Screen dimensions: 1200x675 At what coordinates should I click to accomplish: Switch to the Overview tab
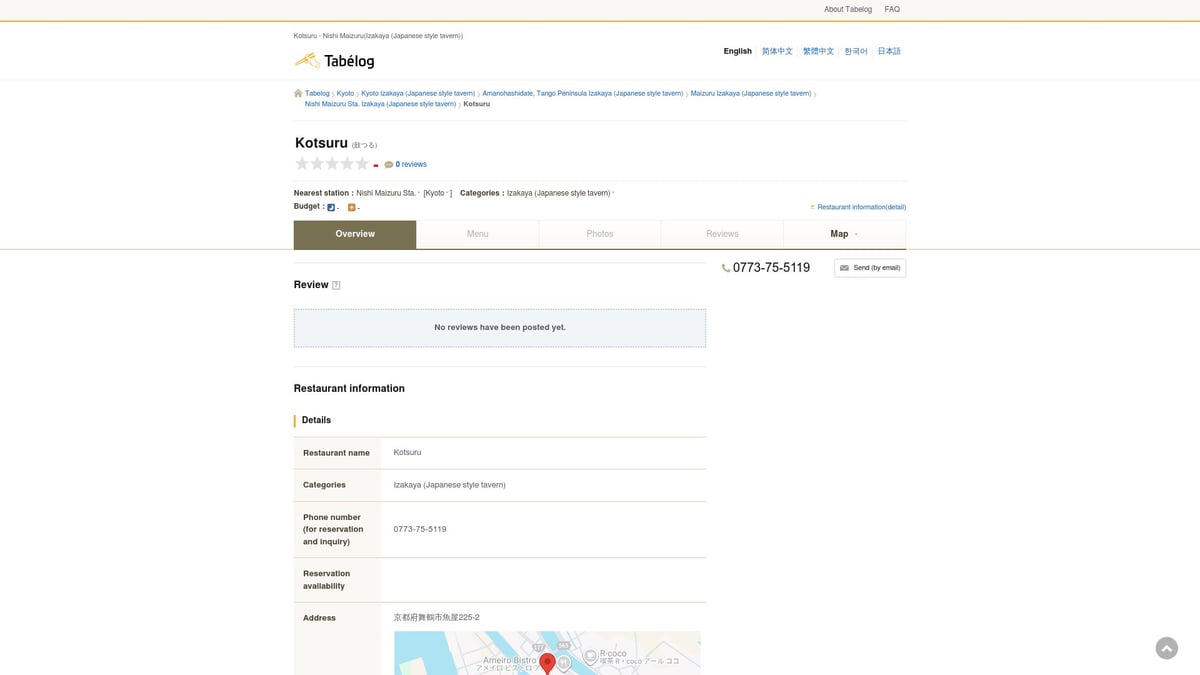click(355, 234)
